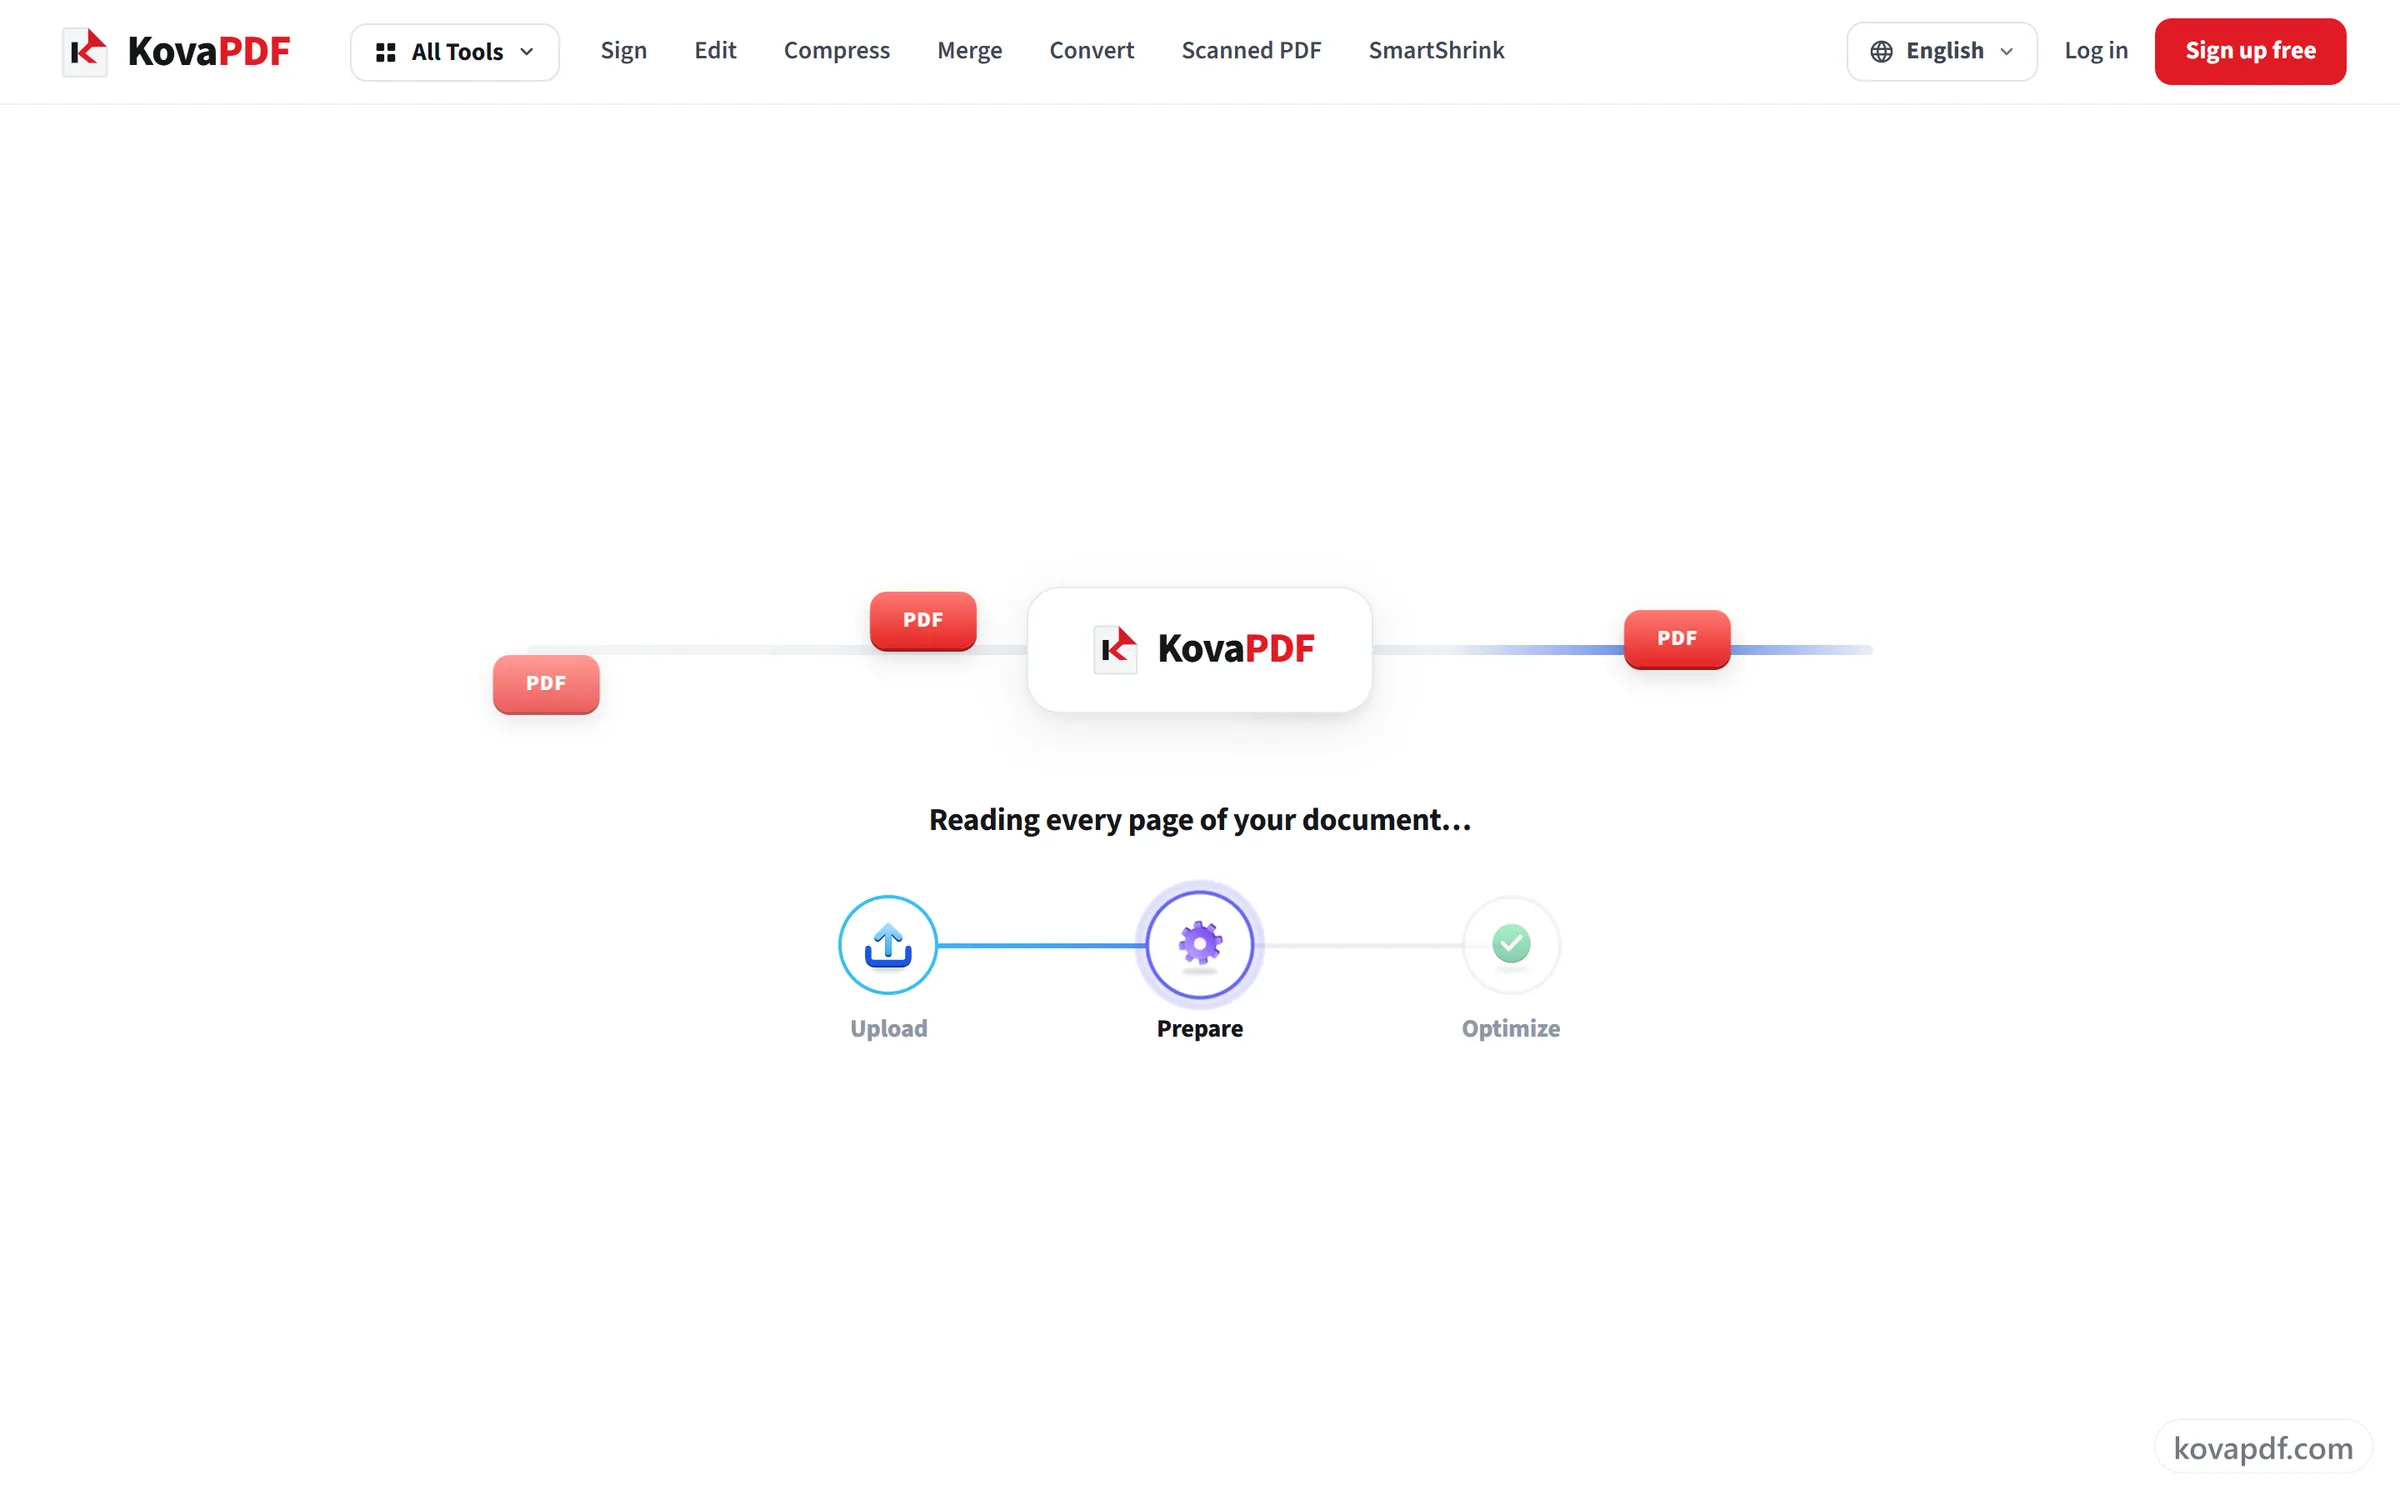Open the All Tools dropdown
2400x1500 pixels.
454,52
